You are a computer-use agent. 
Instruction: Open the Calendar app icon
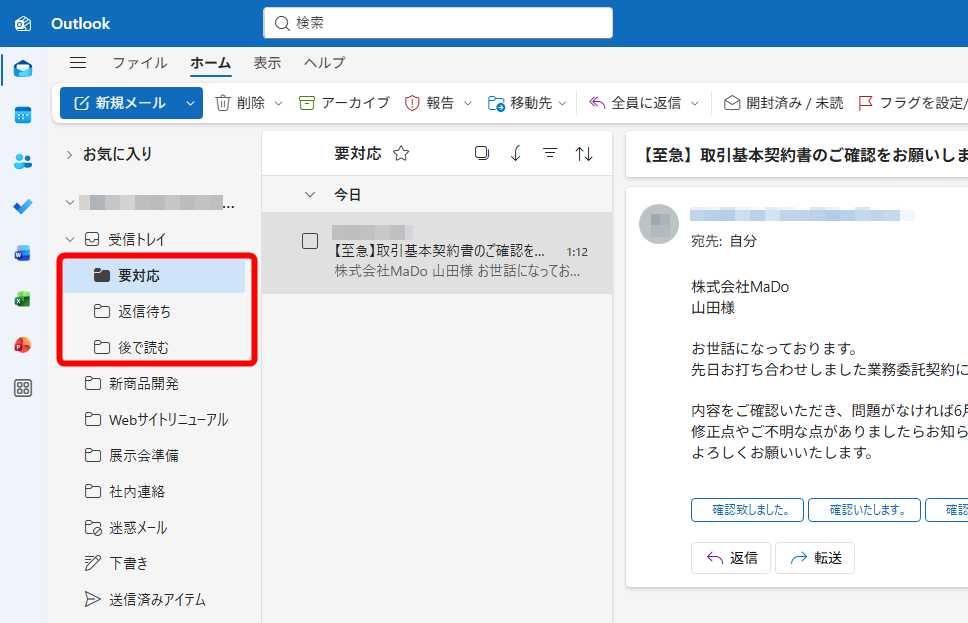tap(23, 115)
